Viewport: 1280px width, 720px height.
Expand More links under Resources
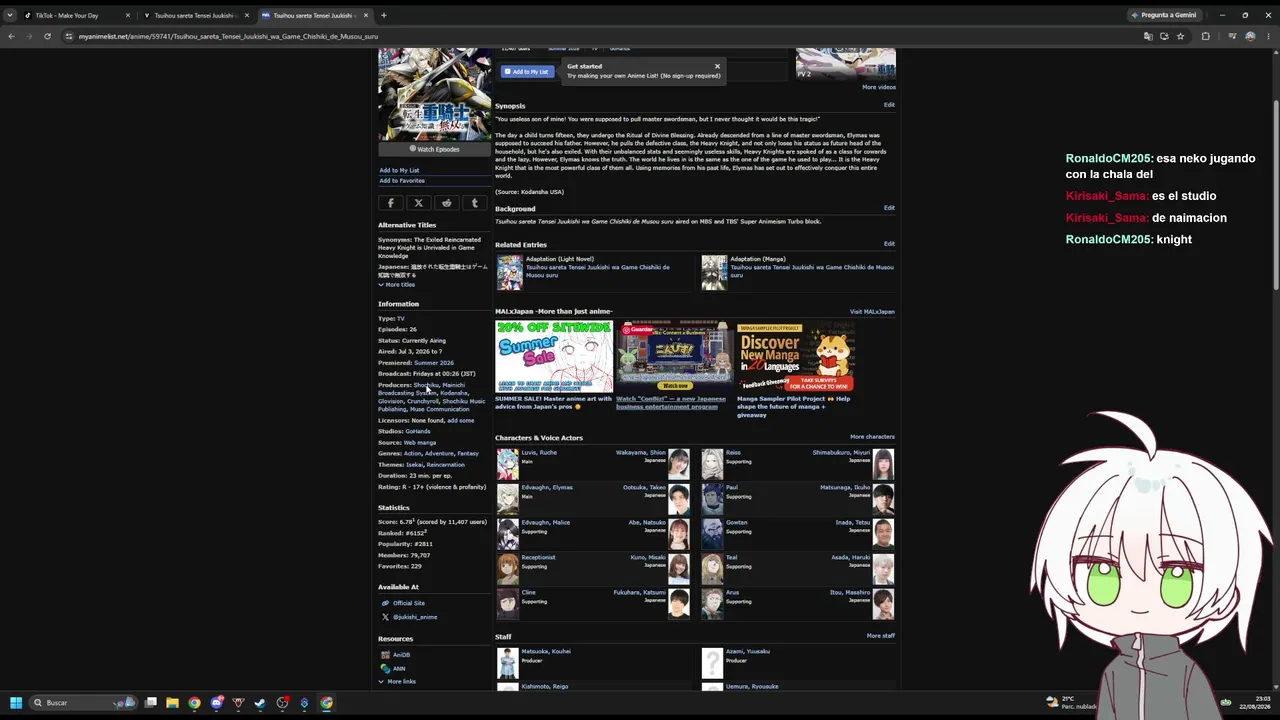tap(398, 682)
